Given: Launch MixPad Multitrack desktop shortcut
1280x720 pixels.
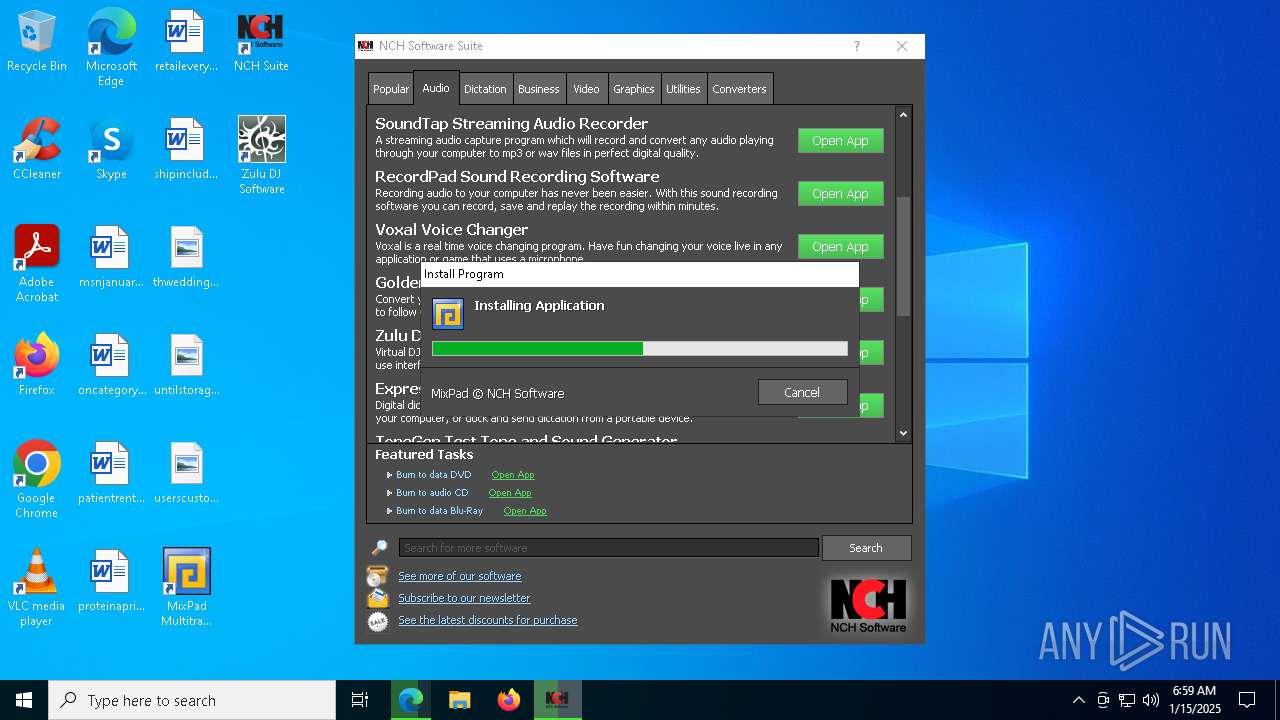Looking at the screenshot, I should [x=186, y=588].
